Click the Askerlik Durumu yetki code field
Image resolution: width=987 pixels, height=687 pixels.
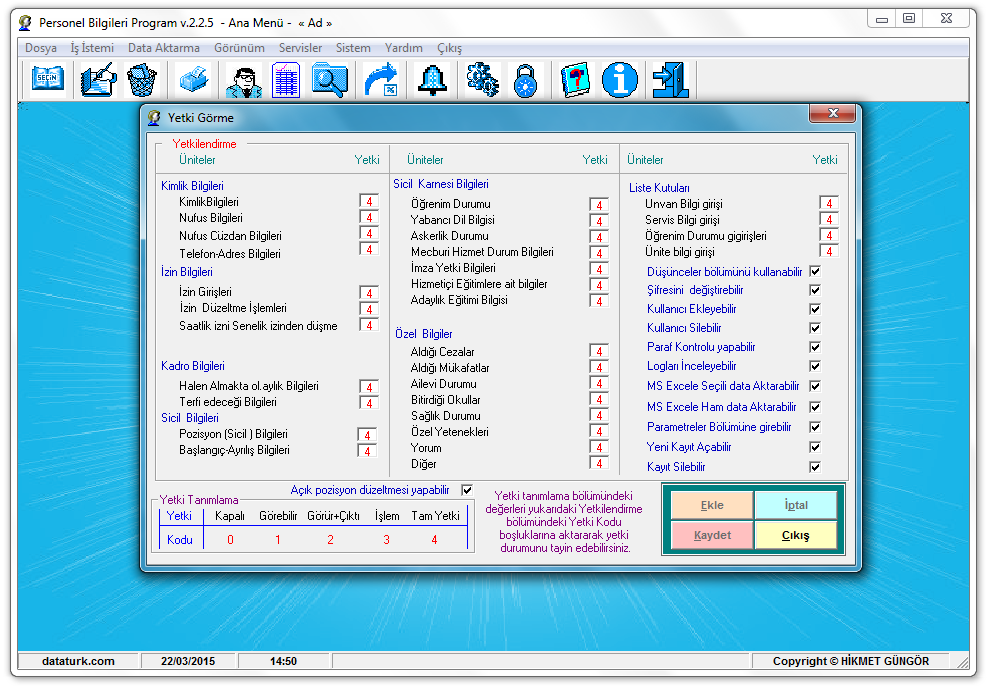(599, 237)
